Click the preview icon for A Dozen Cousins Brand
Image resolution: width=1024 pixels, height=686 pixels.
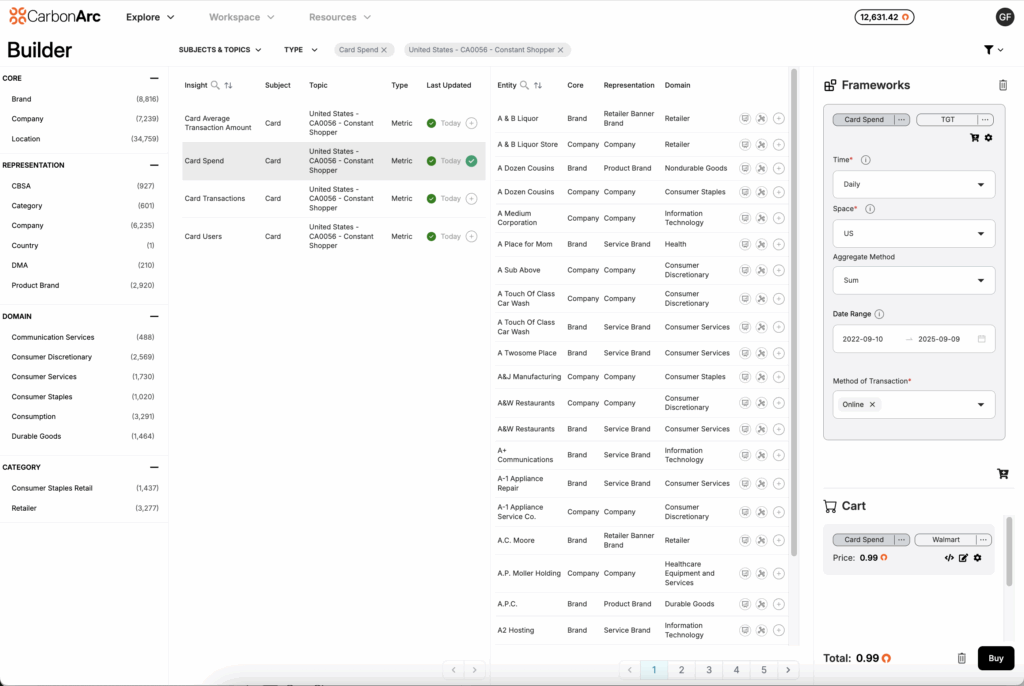[x=744, y=168]
